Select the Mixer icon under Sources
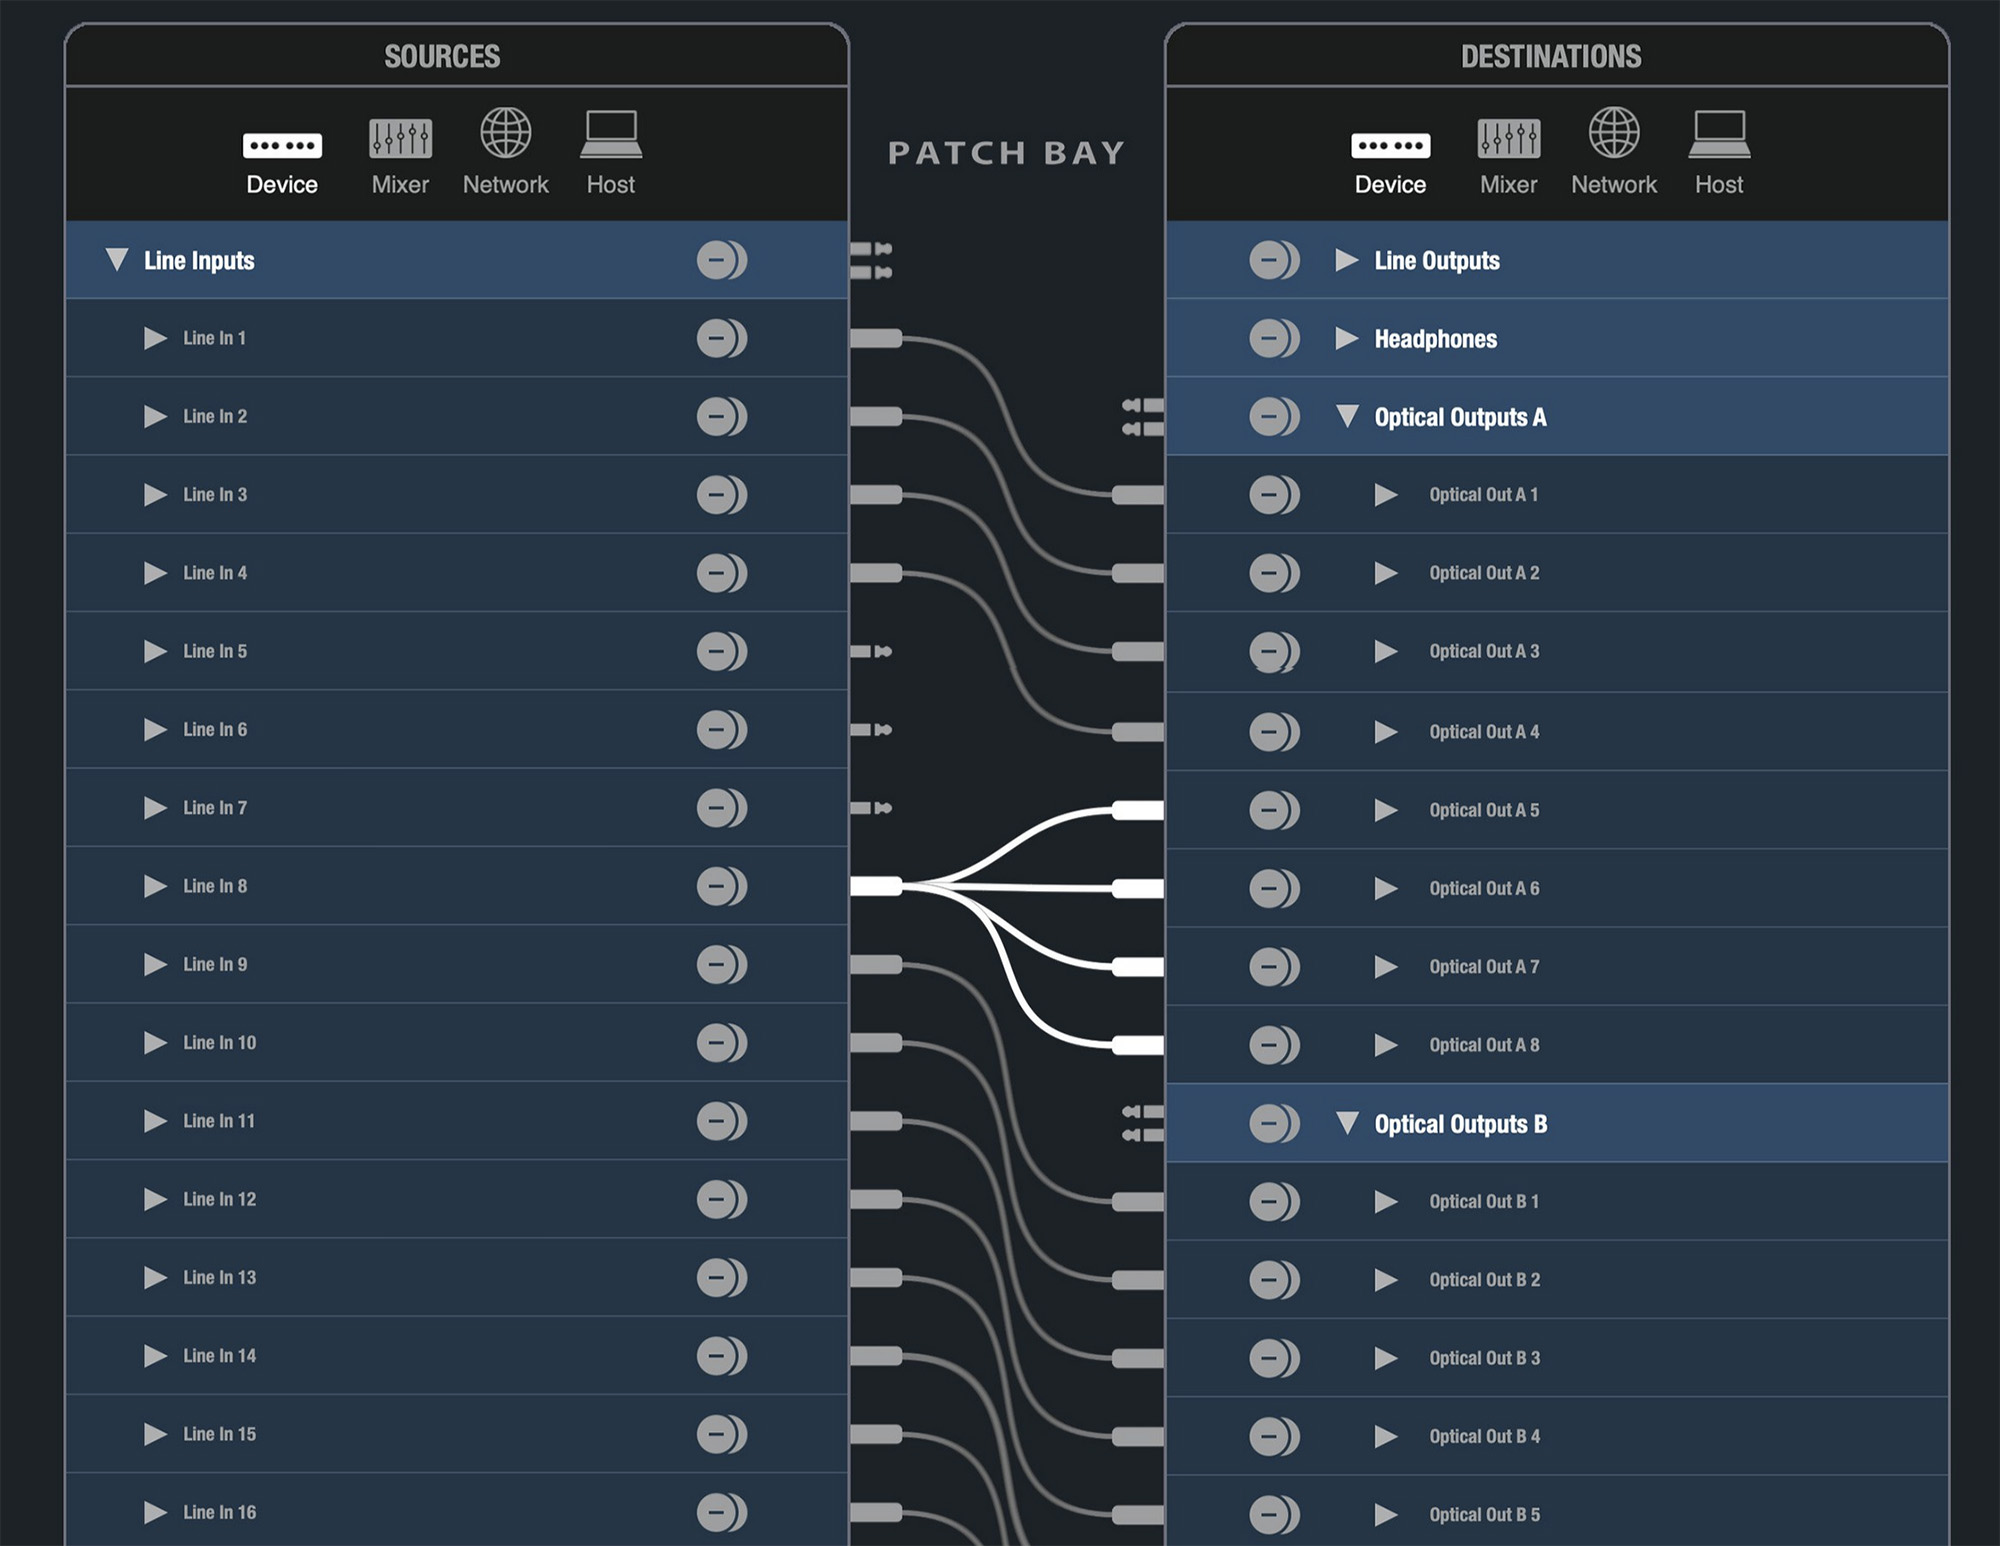This screenshot has height=1546, width=2000. (400, 138)
